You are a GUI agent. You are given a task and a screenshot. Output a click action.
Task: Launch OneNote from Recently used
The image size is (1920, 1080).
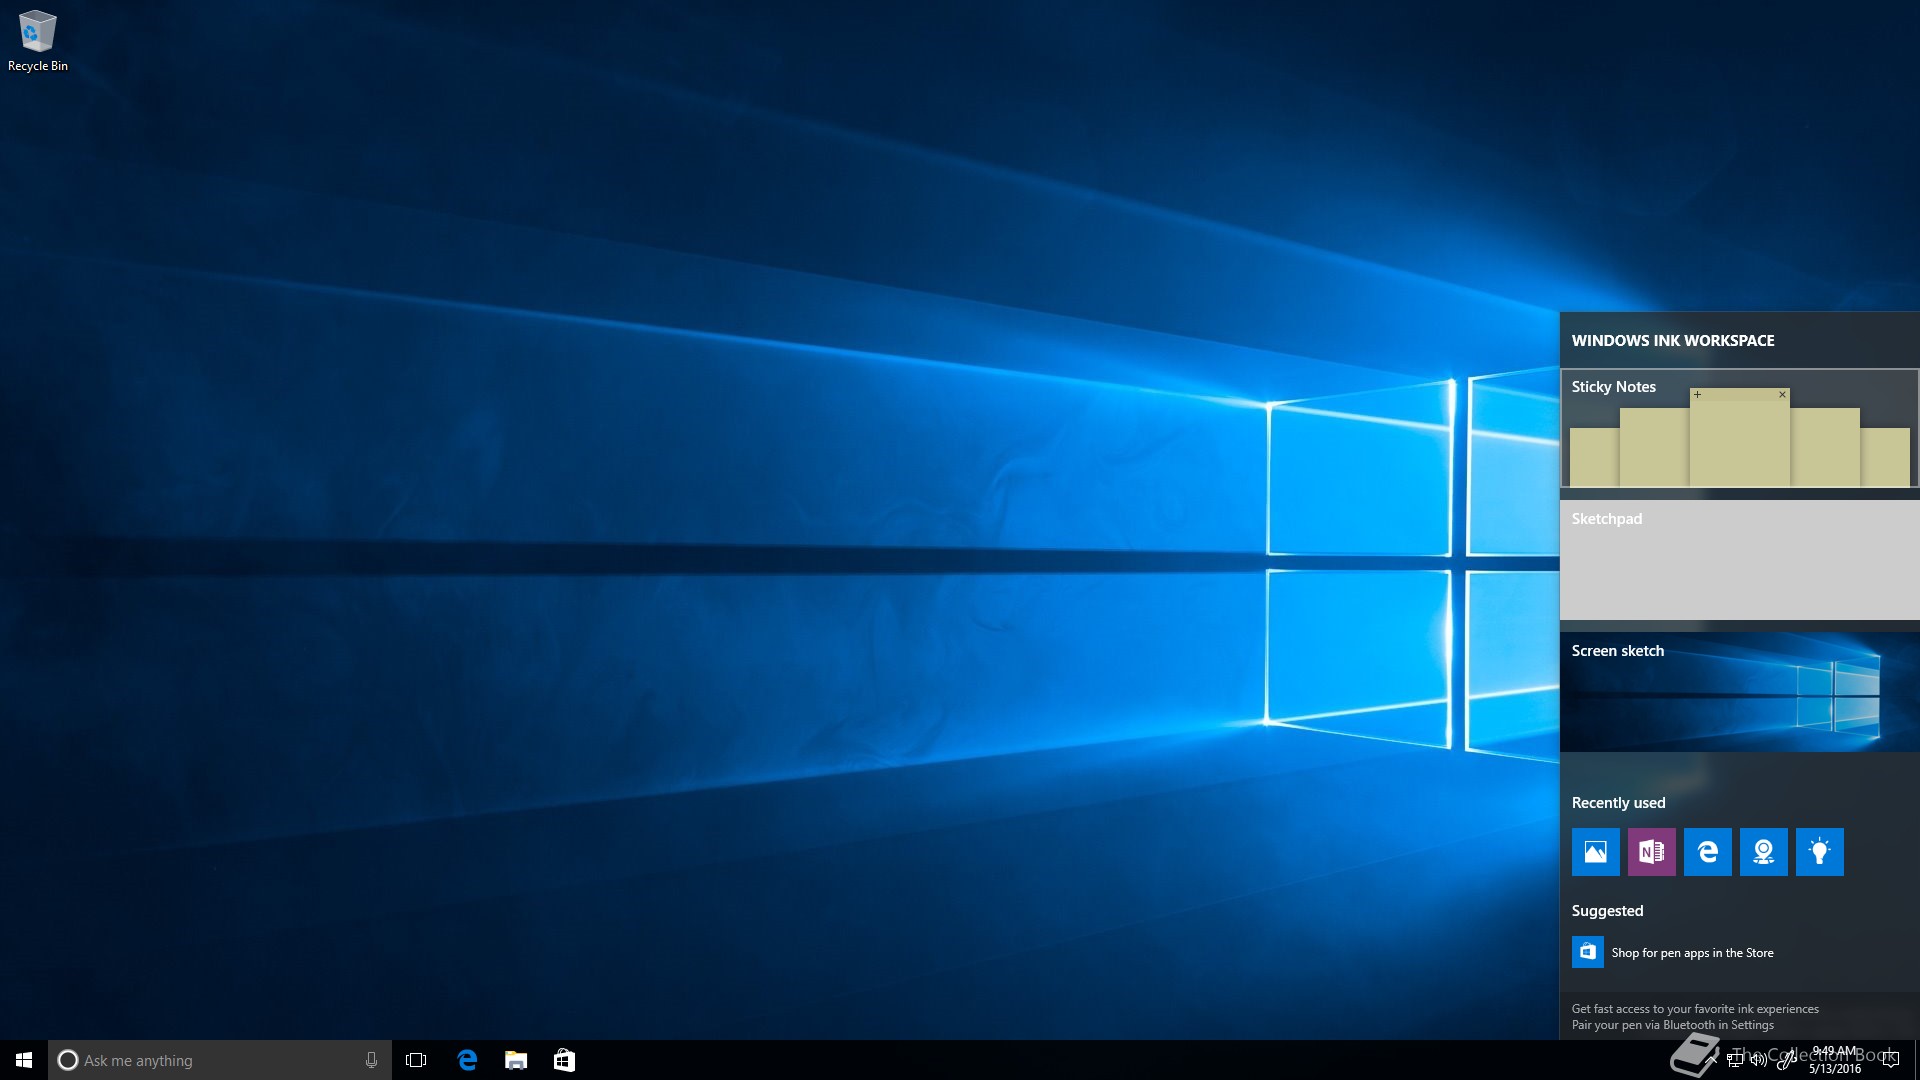pyautogui.click(x=1652, y=852)
